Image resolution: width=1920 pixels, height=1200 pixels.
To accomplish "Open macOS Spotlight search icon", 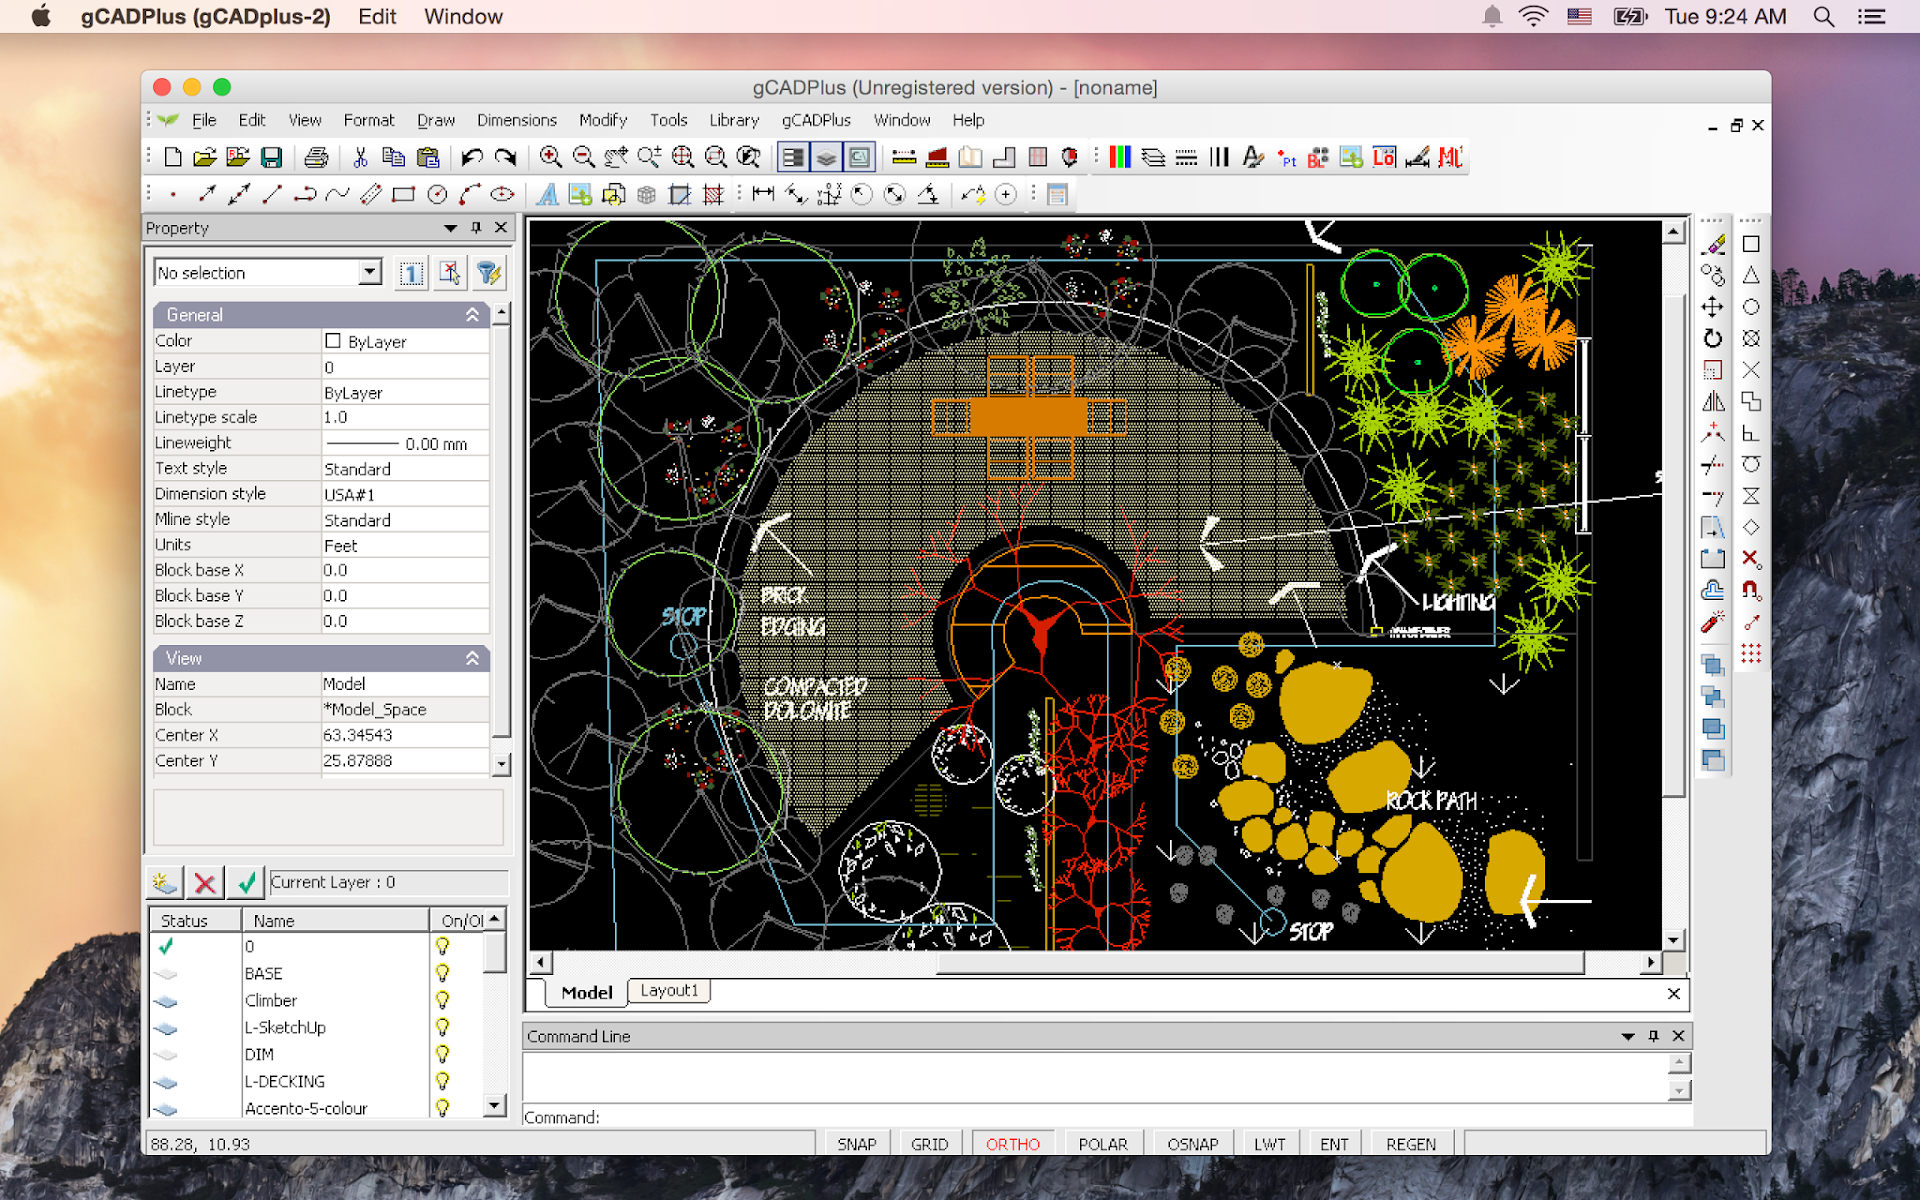I will coord(1824,17).
